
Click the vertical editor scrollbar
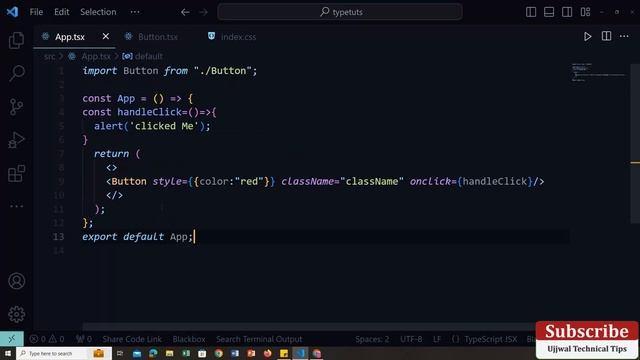click(635, 144)
